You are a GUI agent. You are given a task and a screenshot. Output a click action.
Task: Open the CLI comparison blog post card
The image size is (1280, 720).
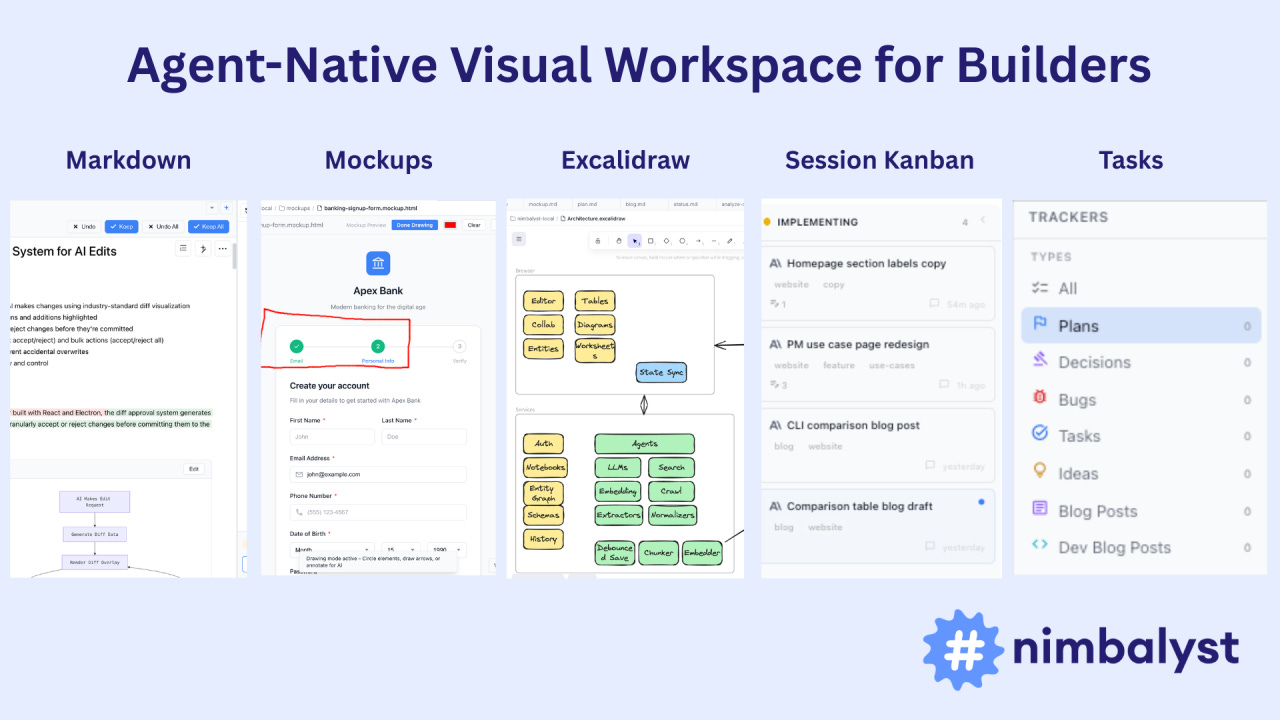[x=878, y=443]
